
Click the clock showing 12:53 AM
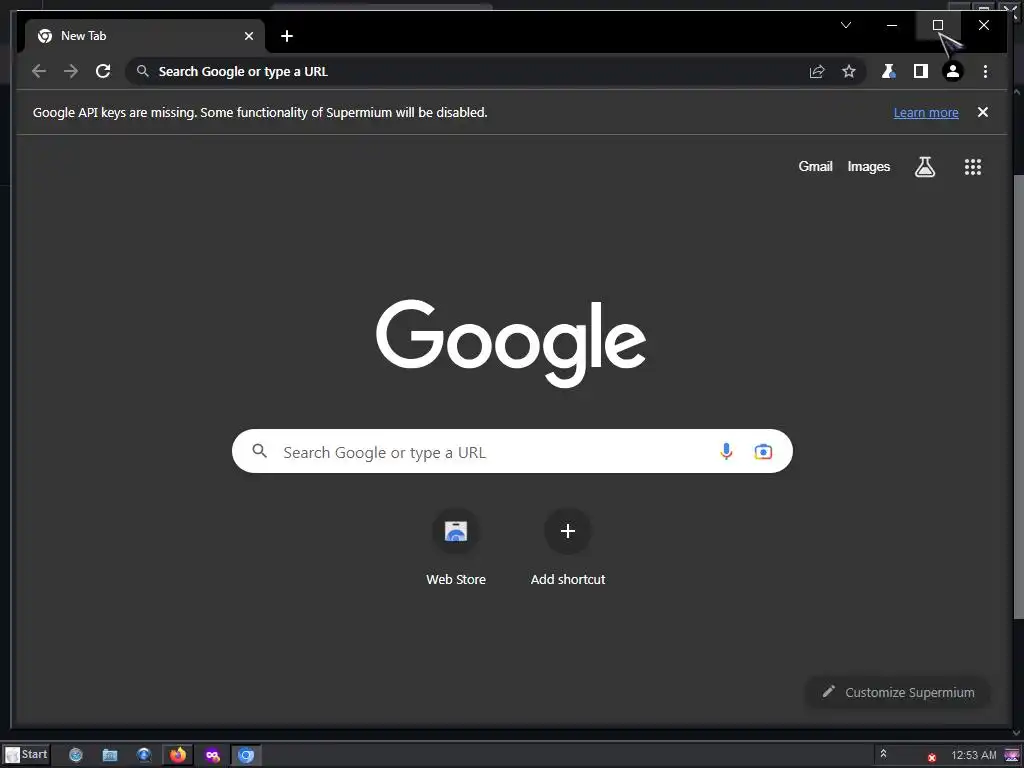(974, 755)
